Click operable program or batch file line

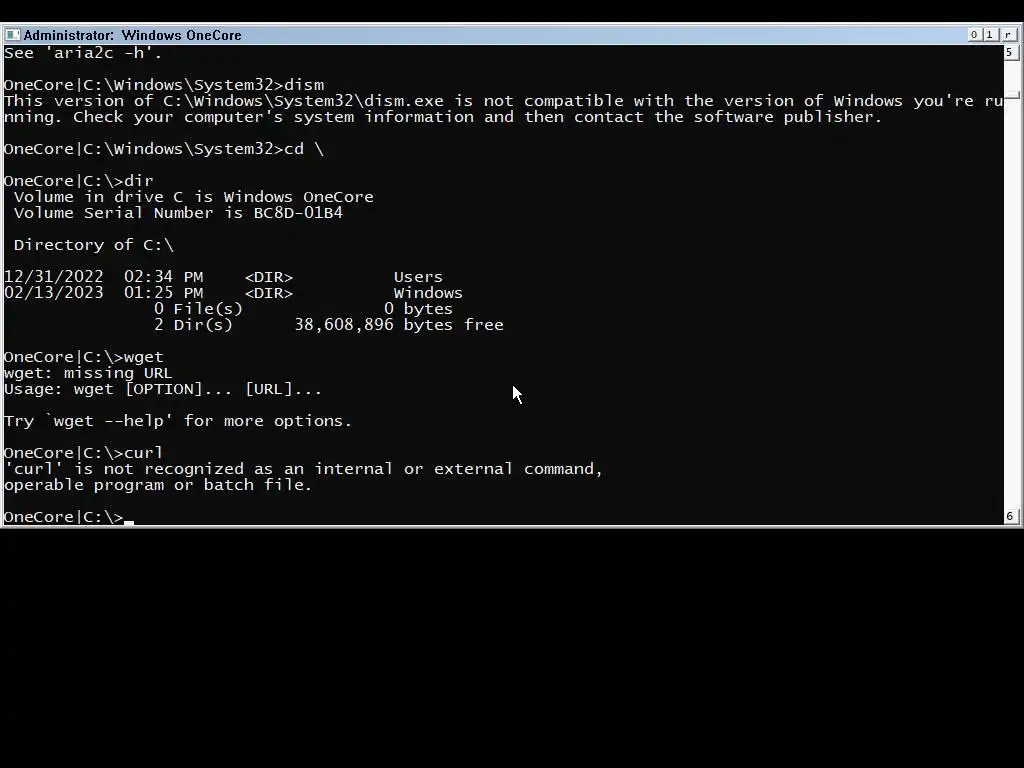[x=158, y=485]
